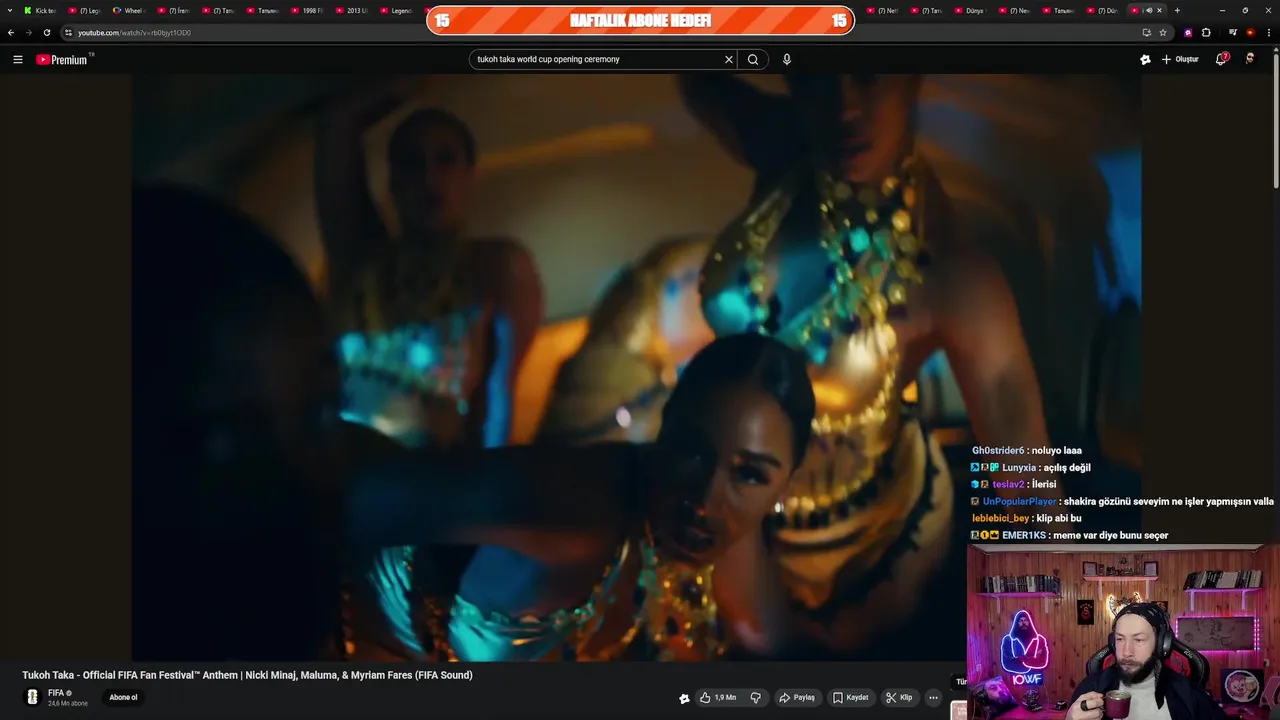1280x720 pixels.
Task: Click the HAFTALIK ABONE HEDEFİ banner
Action: (x=640, y=20)
